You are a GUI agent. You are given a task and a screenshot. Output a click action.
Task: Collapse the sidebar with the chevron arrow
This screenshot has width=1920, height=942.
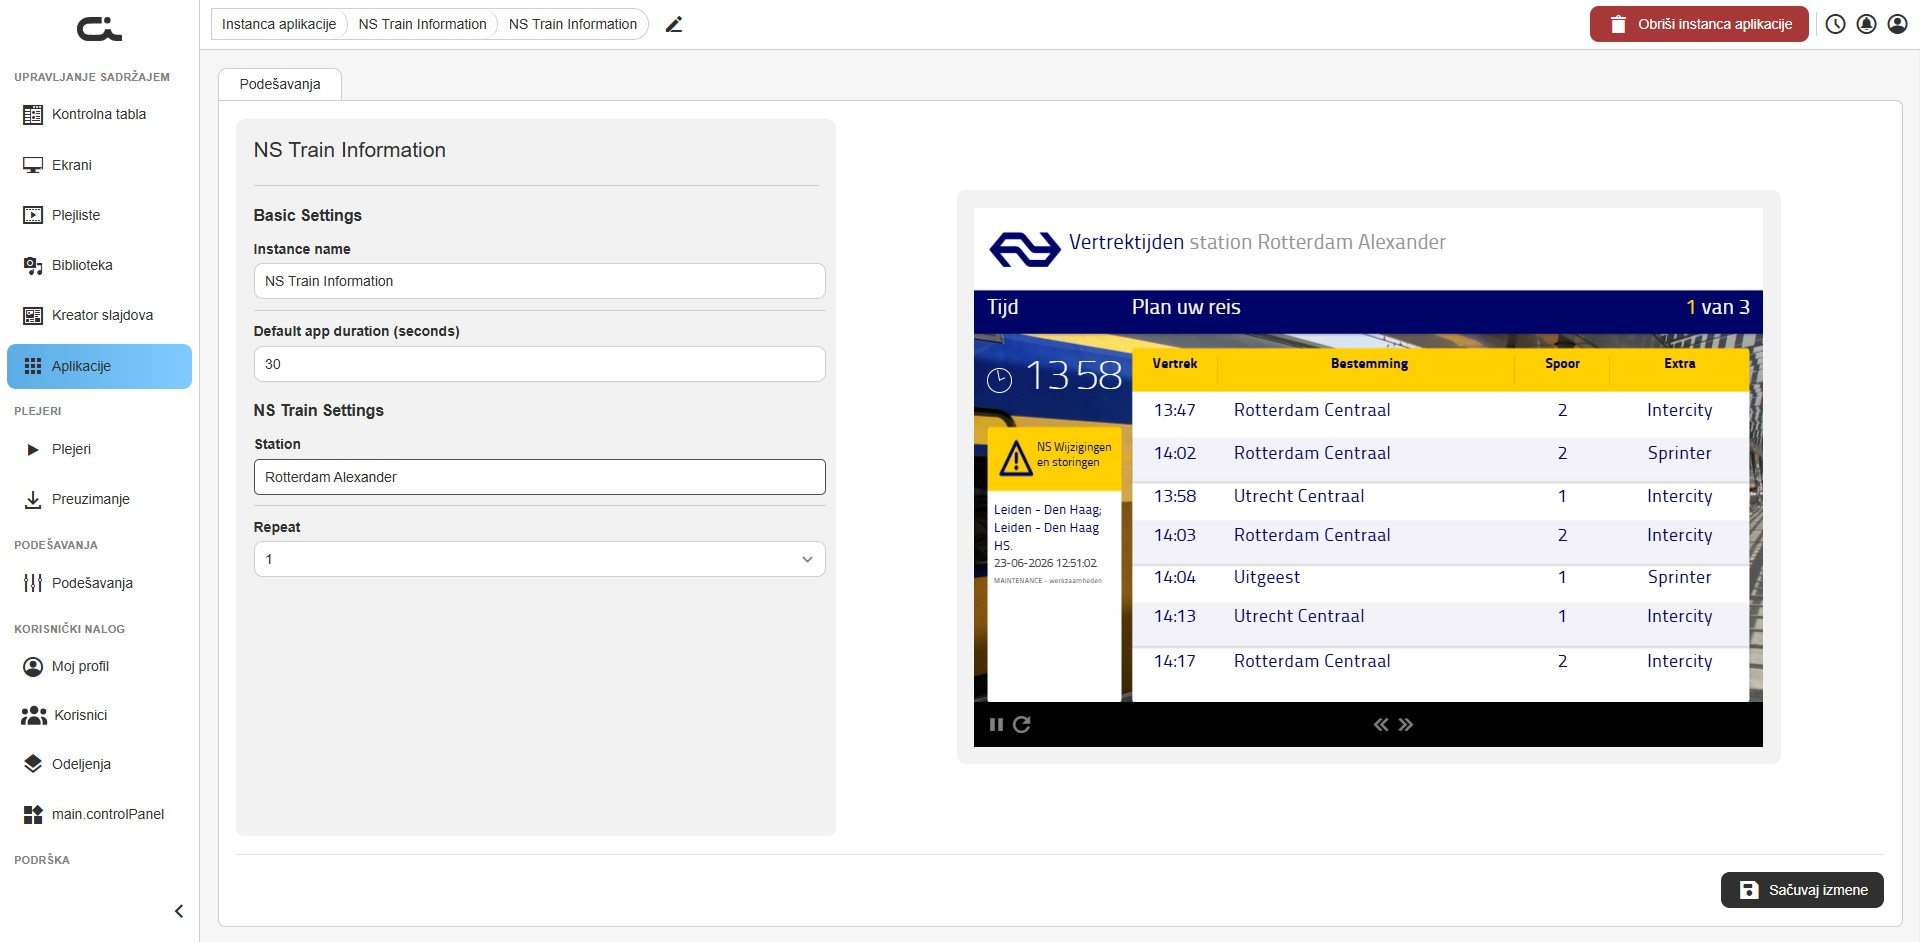click(179, 911)
